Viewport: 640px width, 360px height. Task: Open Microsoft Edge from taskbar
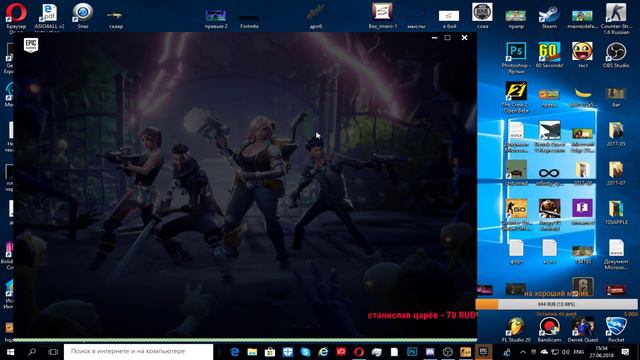point(235,352)
